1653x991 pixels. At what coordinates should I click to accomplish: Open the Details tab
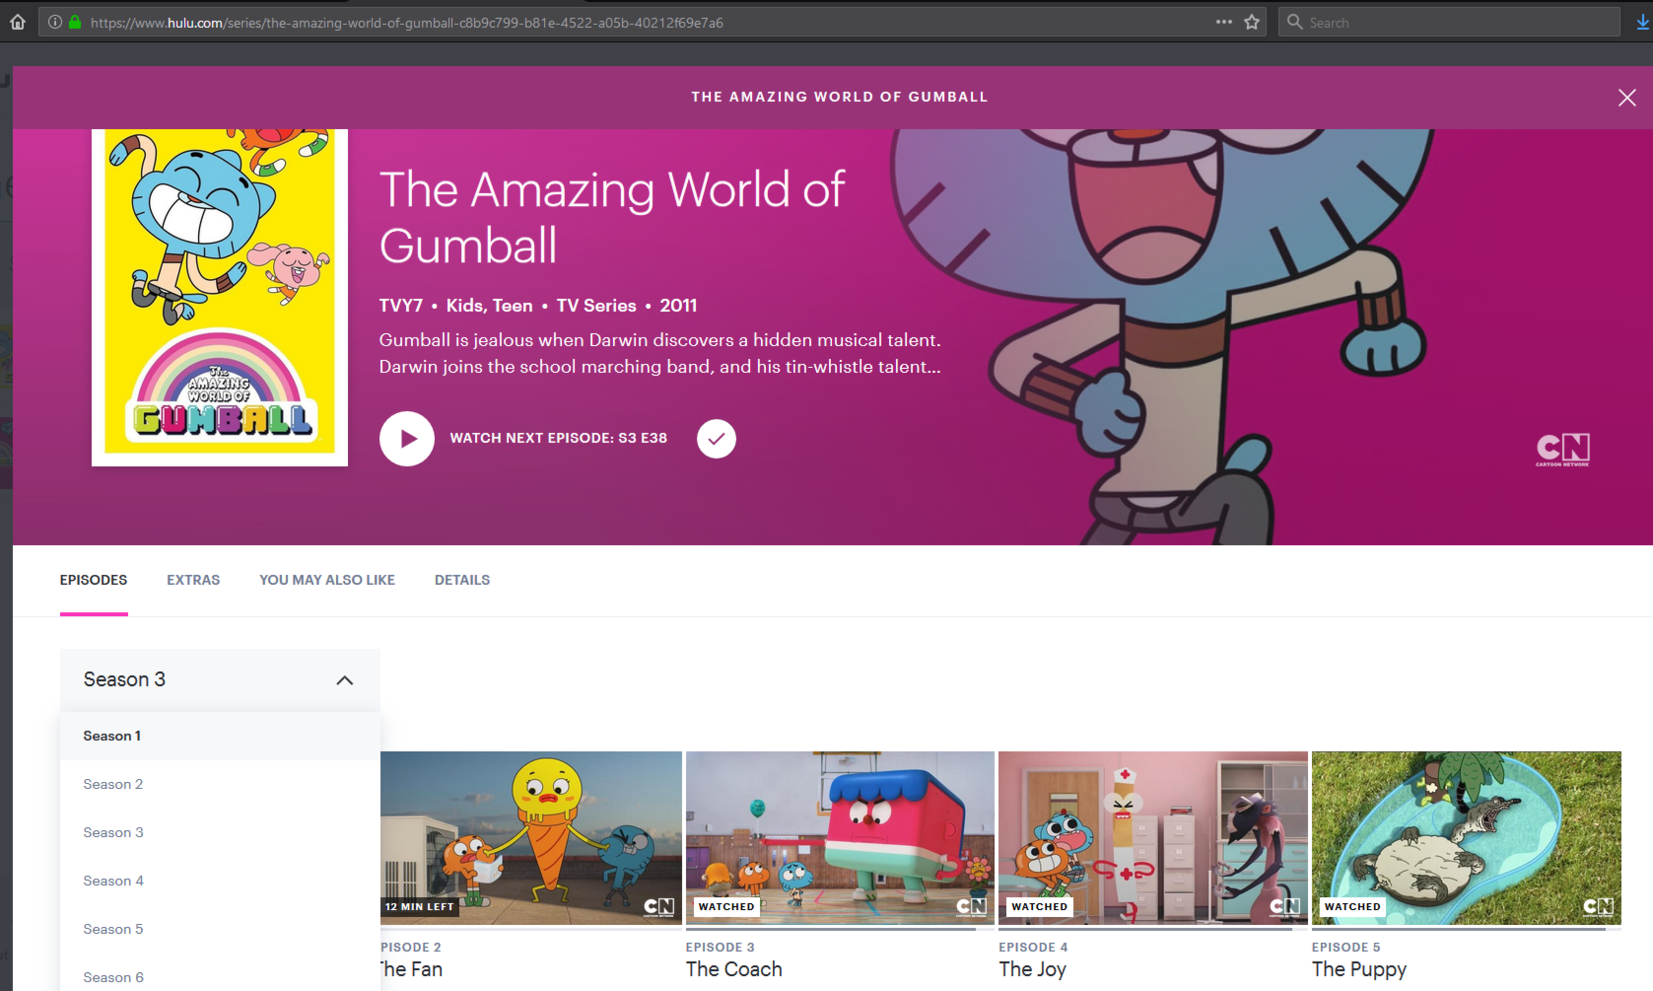(x=462, y=580)
